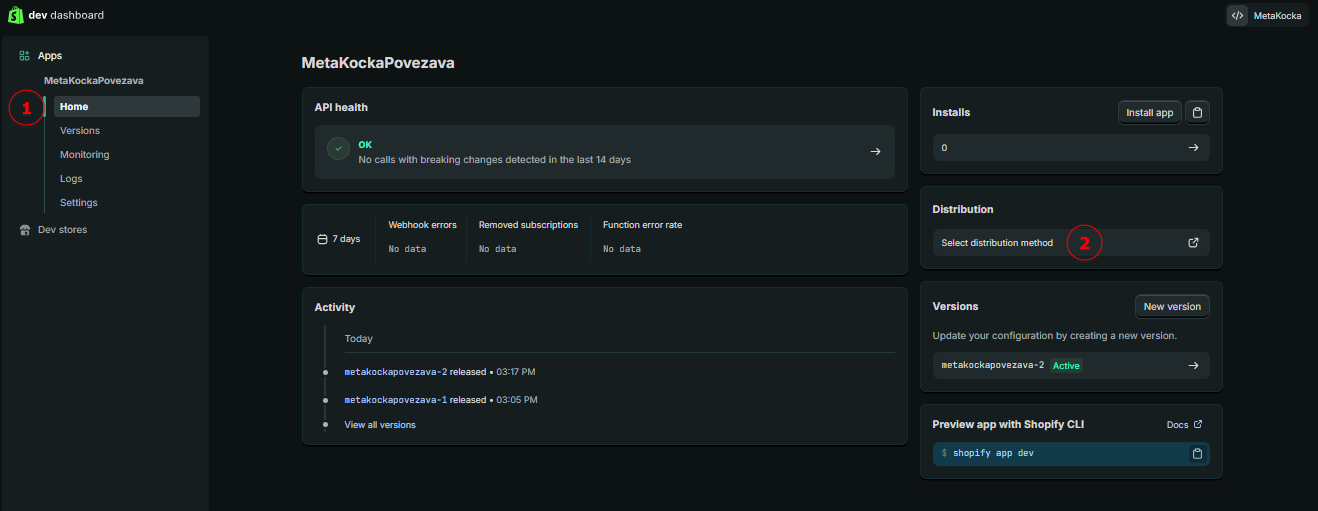The image size is (1318, 511).
Task: Click the Dev stores shop icon
Action: (x=24, y=230)
